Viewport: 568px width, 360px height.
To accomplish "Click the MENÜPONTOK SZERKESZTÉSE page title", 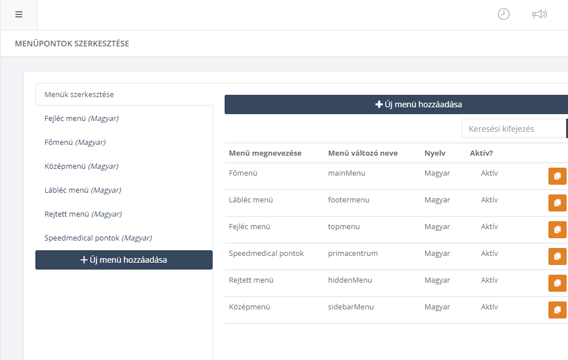I will 72,43.
